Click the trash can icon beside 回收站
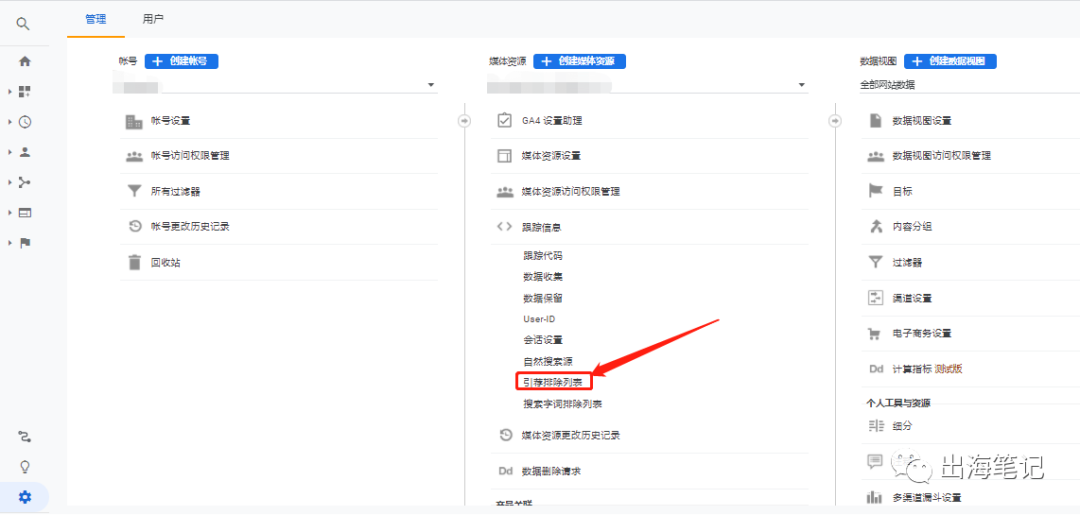 (134, 262)
